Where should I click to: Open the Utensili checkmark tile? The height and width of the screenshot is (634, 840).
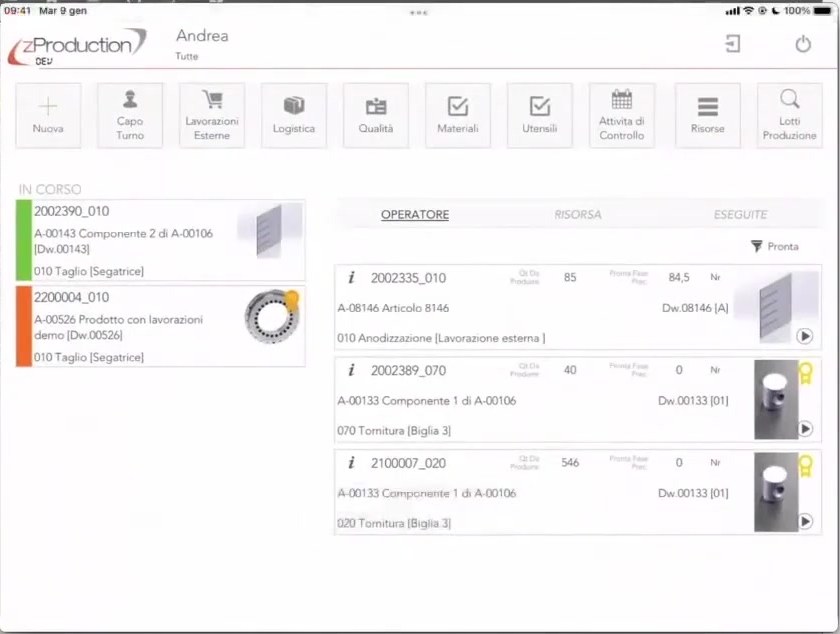pos(540,115)
